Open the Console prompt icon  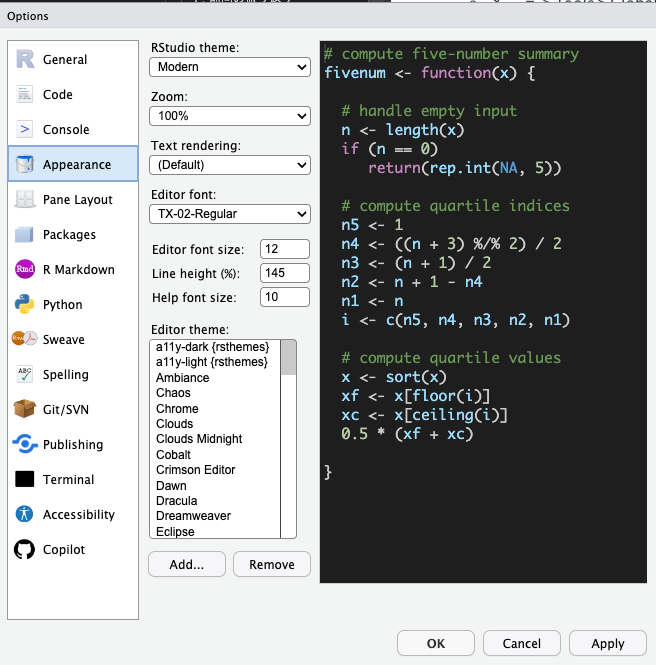pos(25,130)
